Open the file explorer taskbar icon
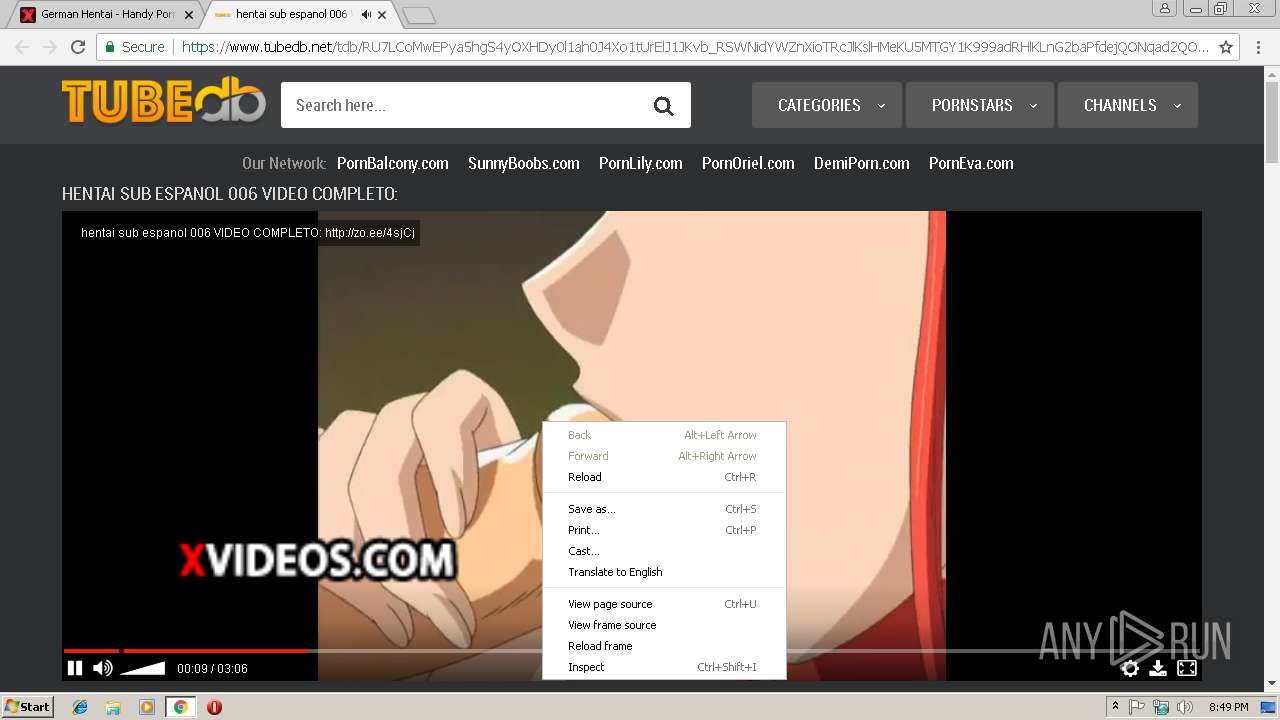1280x720 pixels. tap(113, 707)
